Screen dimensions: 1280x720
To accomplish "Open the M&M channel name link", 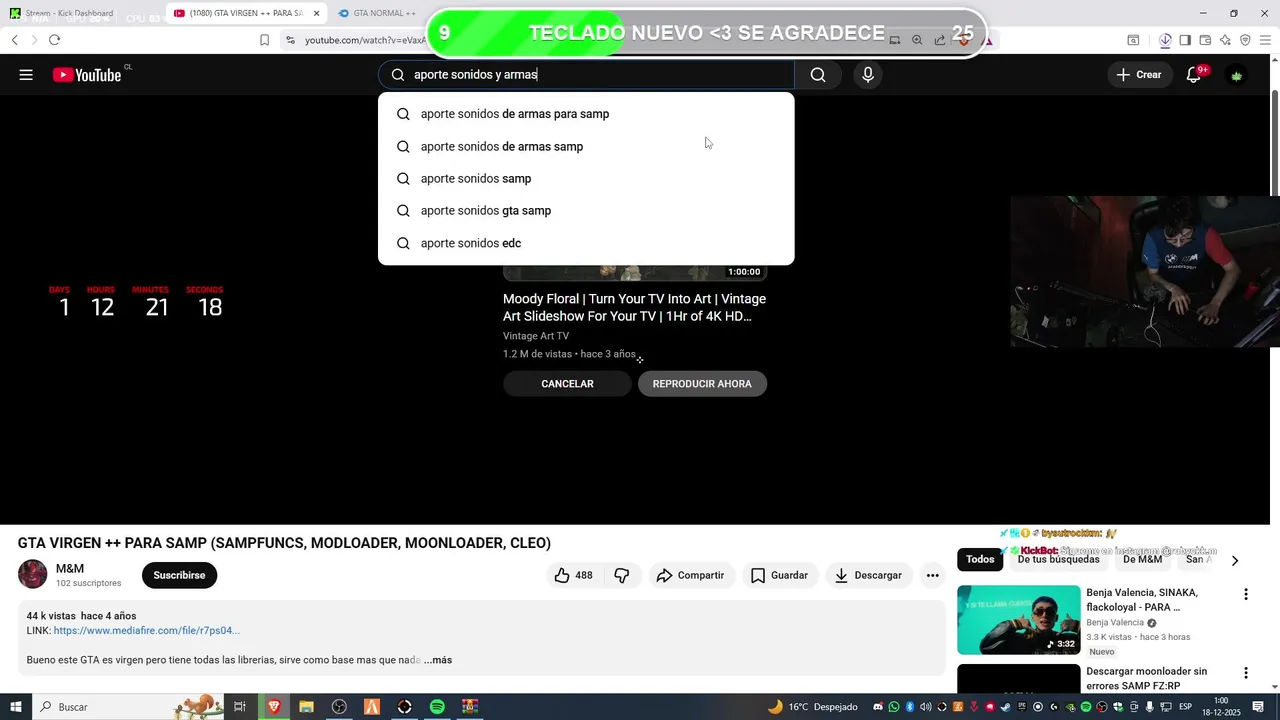I will click(x=70, y=568).
